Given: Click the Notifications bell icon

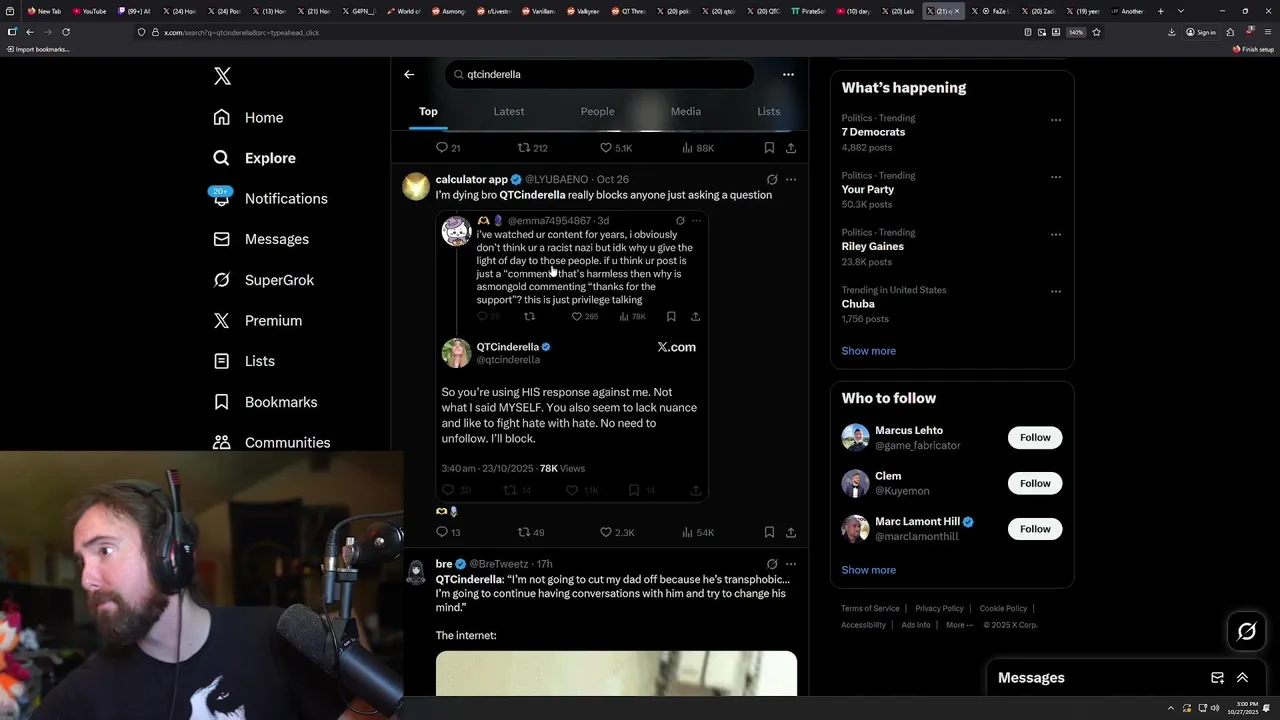Looking at the screenshot, I should 221,198.
